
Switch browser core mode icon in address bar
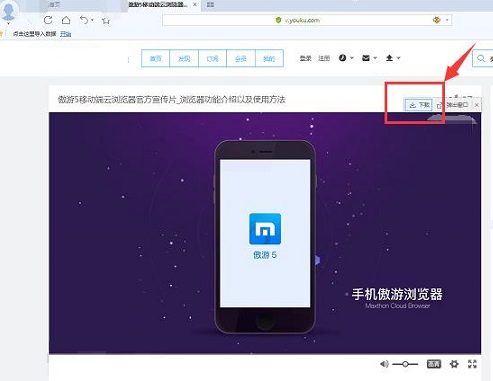pos(437,20)
